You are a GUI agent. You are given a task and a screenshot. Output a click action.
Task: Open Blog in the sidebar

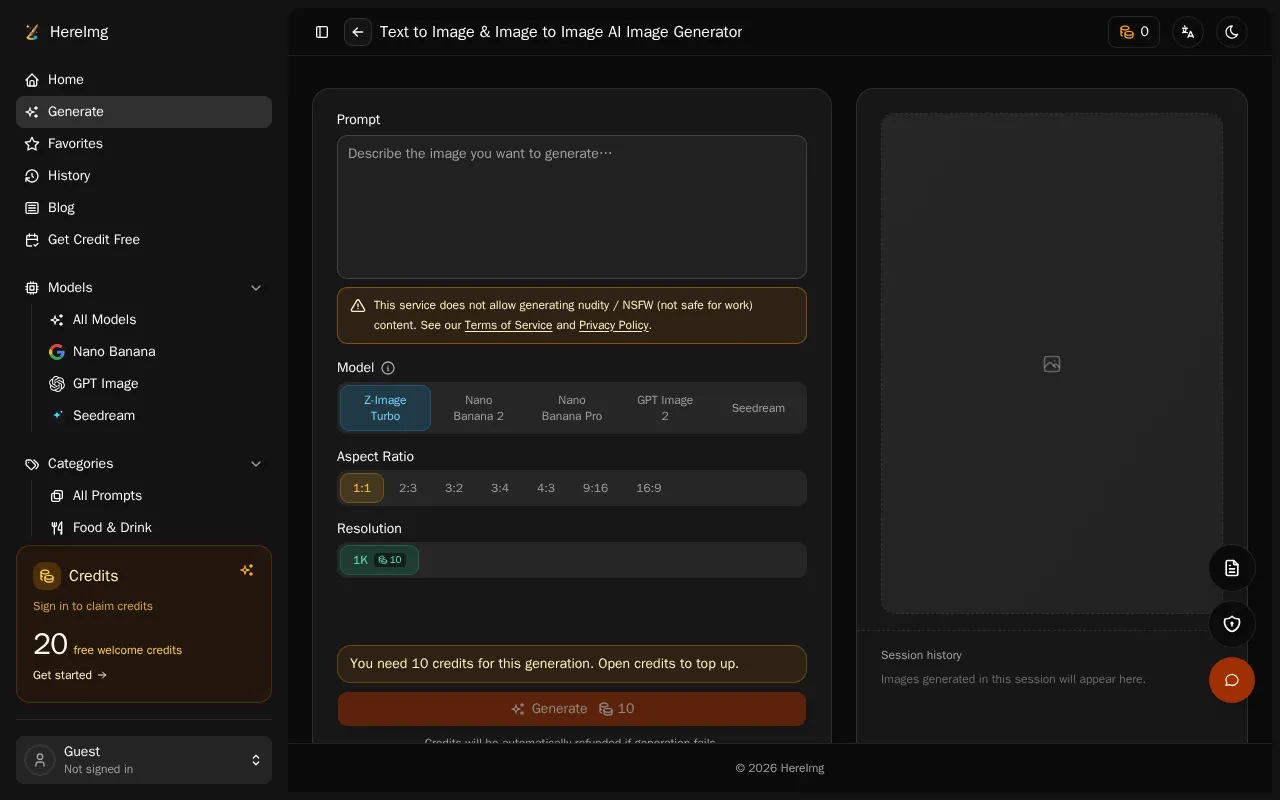144,208
